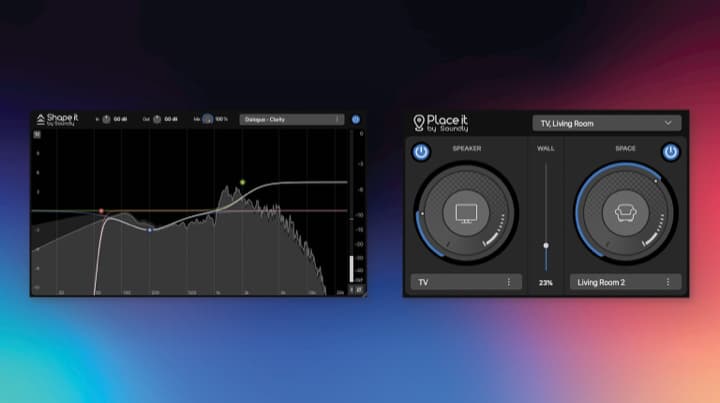Click the Shape it logo icon

(x=40, y=120)
